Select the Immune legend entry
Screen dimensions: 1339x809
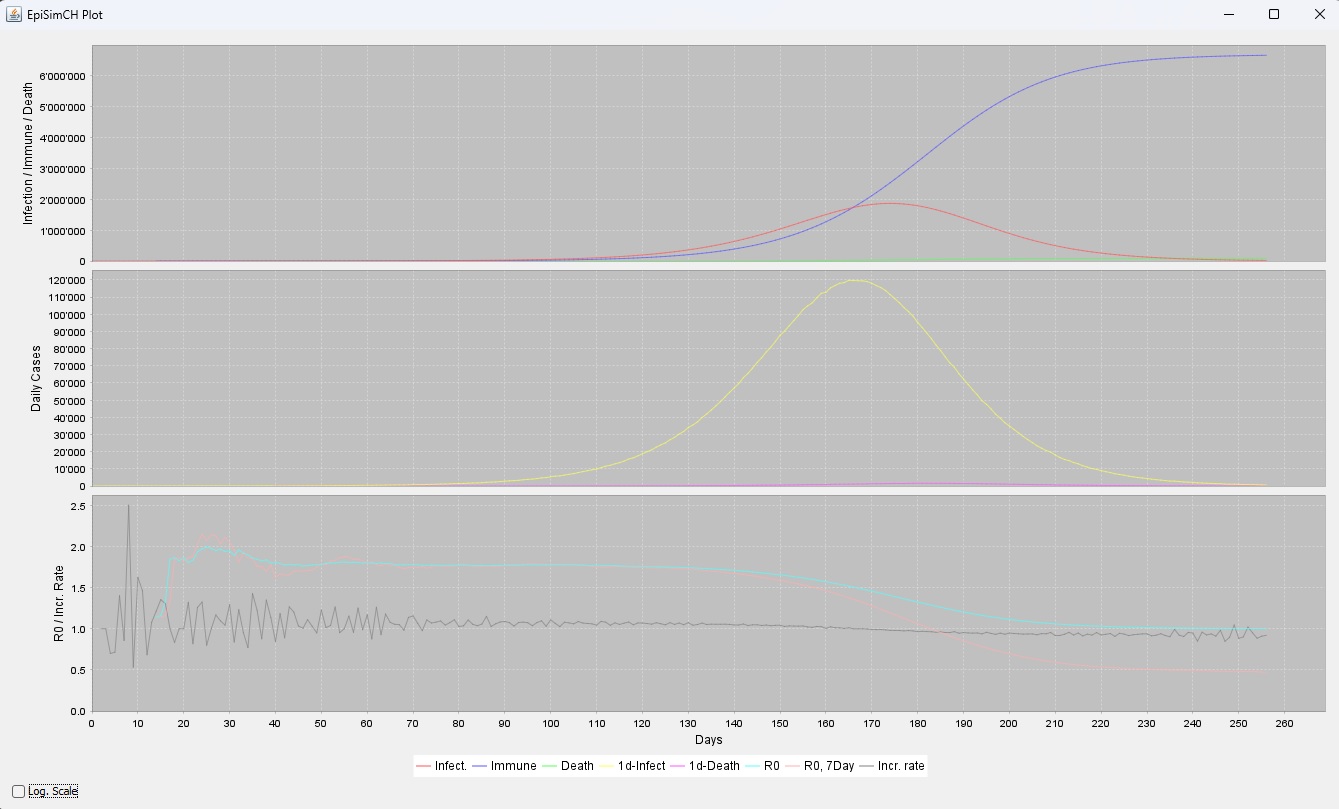503,765
